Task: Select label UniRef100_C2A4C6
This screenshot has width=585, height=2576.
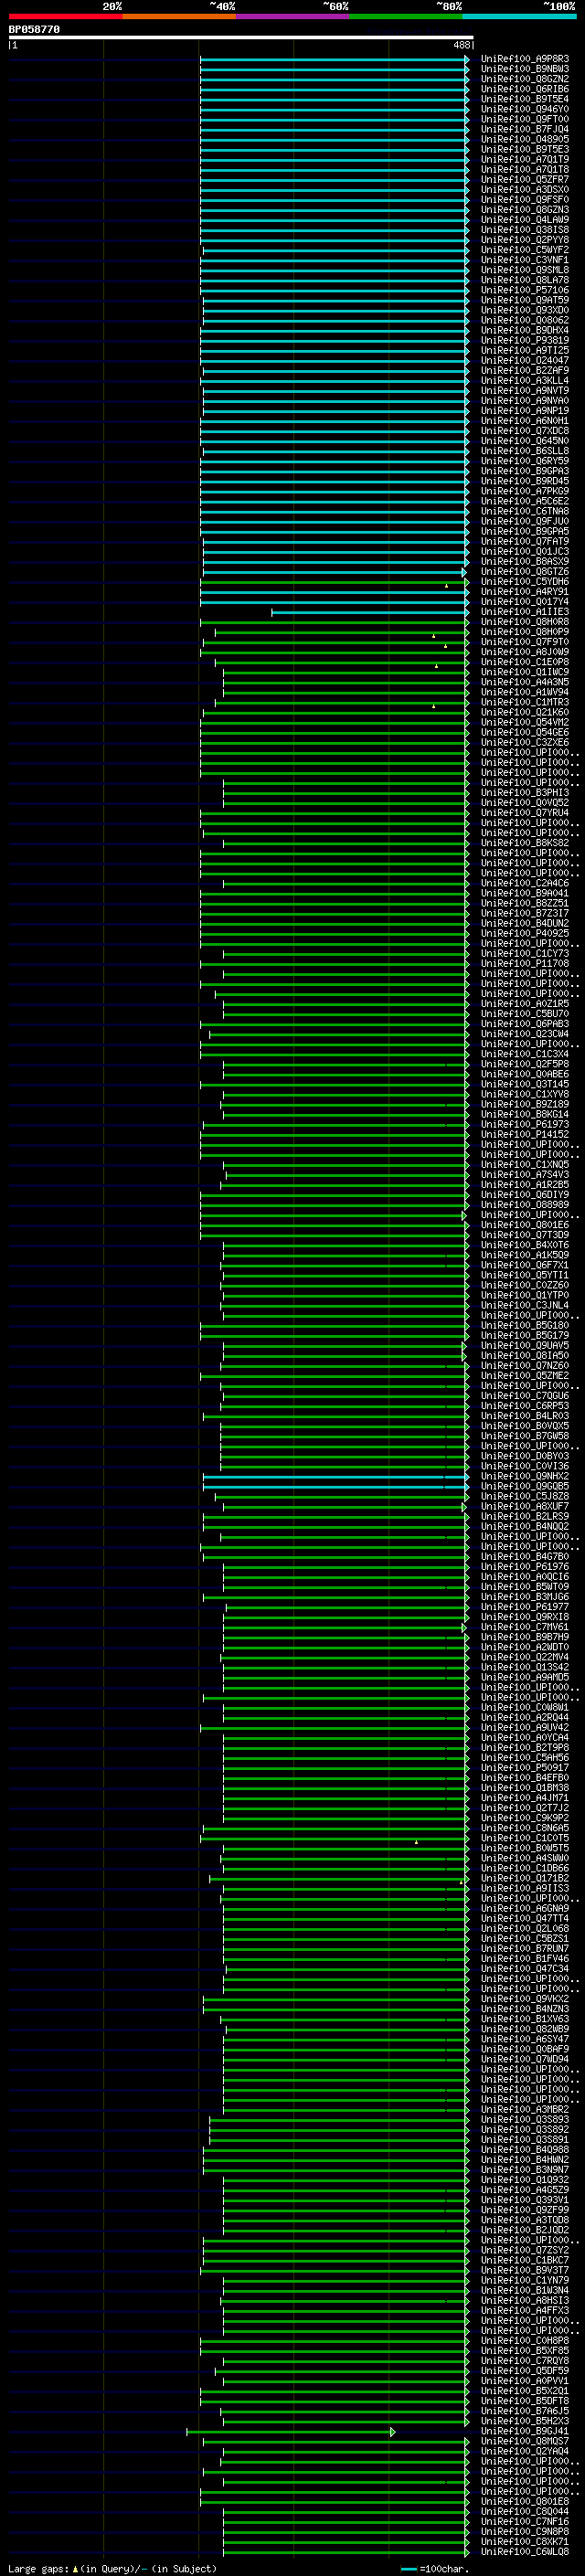Action: click(524, 883)
